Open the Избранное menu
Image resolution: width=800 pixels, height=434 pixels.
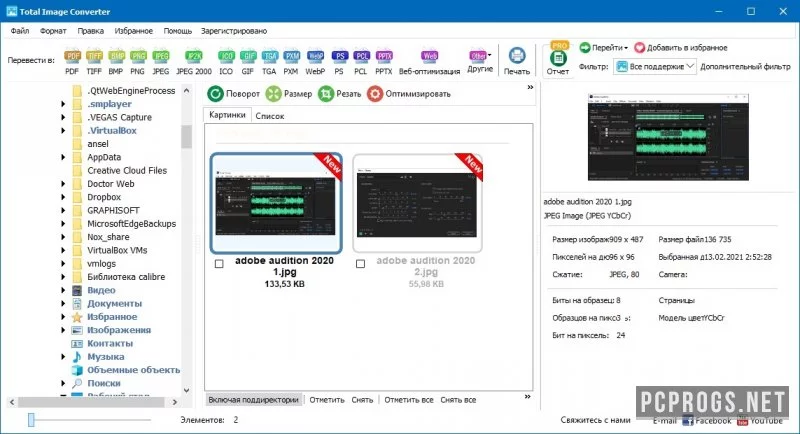coord(133,31)
